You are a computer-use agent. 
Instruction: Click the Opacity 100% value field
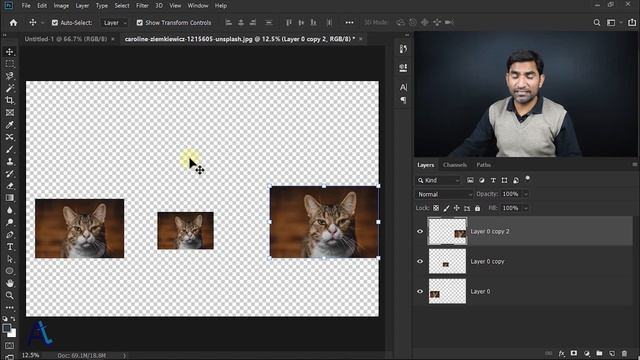[x=511, y=194]
